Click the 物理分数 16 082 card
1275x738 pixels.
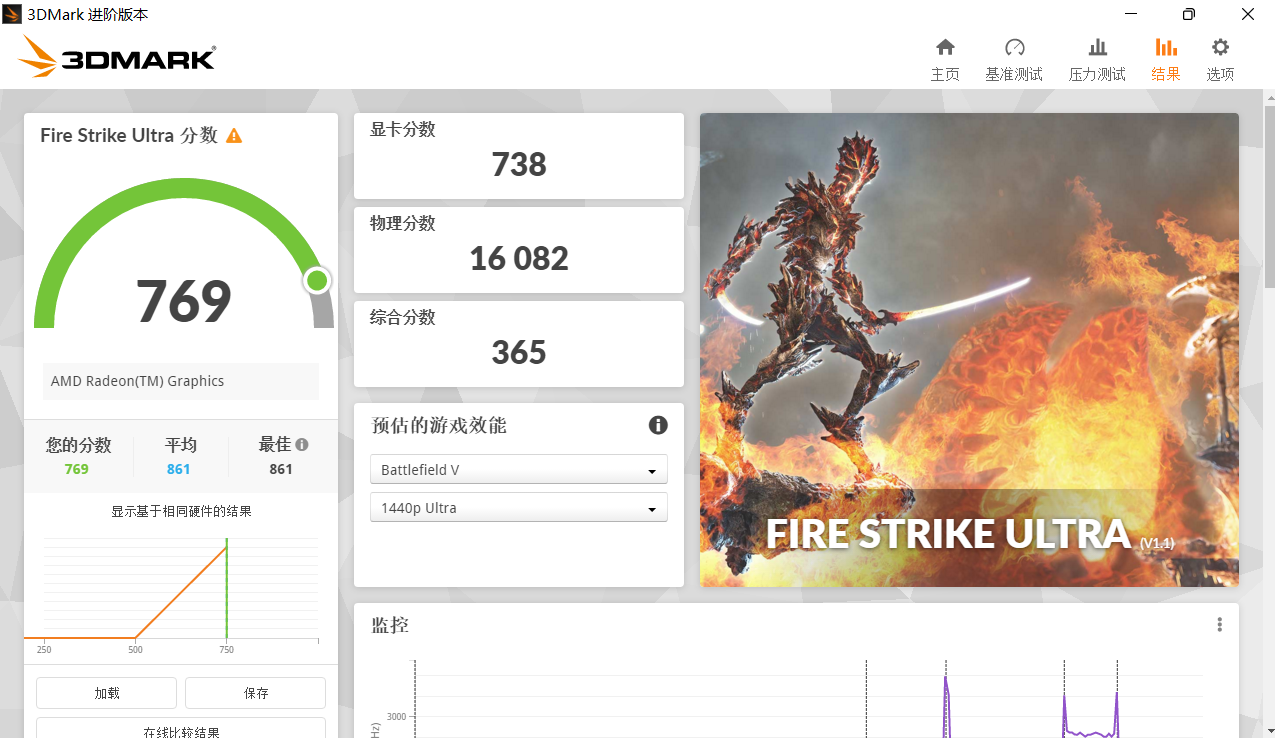(519, 250)
